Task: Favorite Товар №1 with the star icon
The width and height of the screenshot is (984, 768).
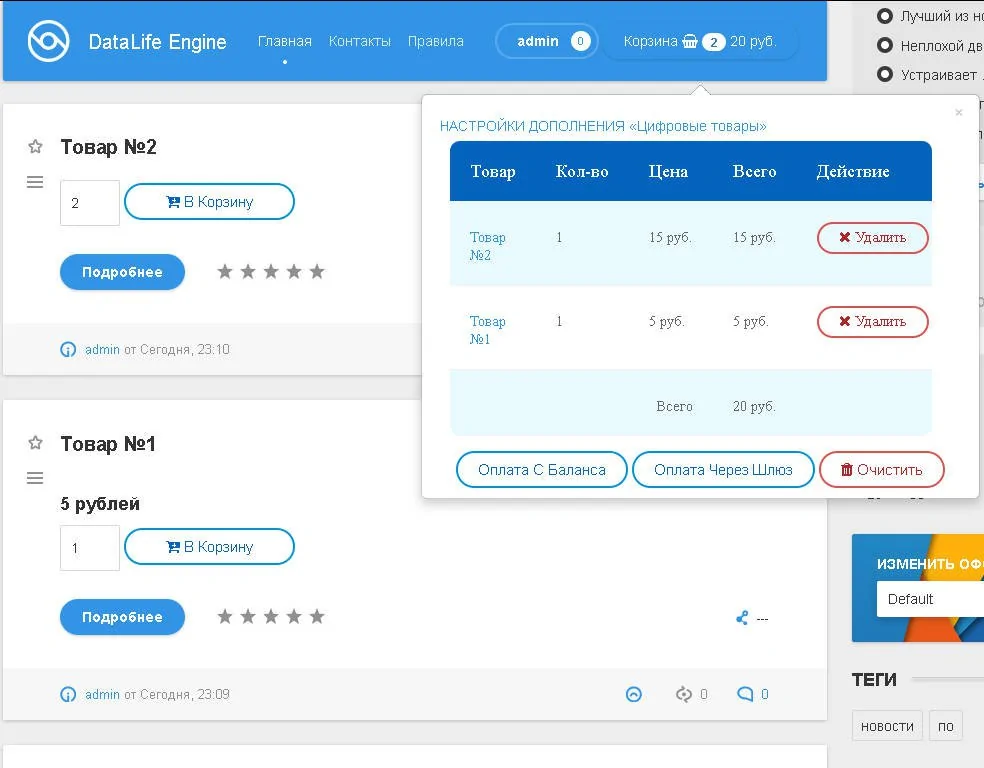Action: point(35,443)
